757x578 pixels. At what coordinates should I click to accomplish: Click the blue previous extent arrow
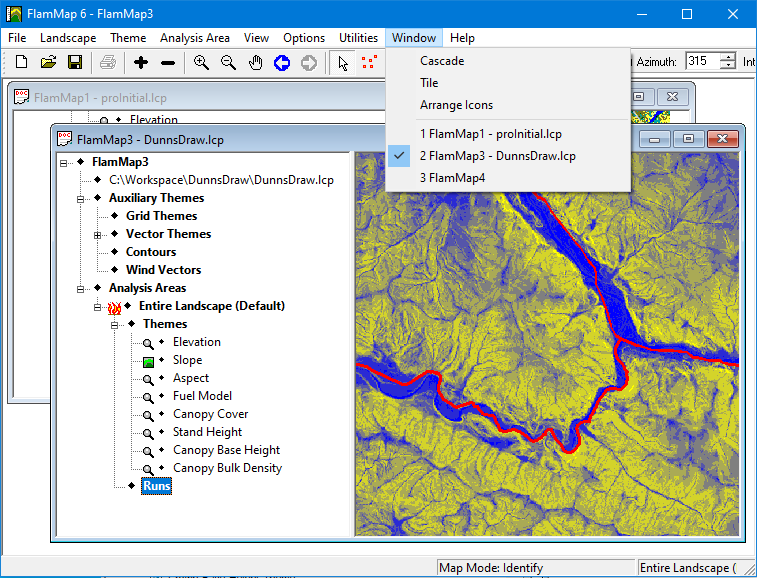(x=282, y=63)
